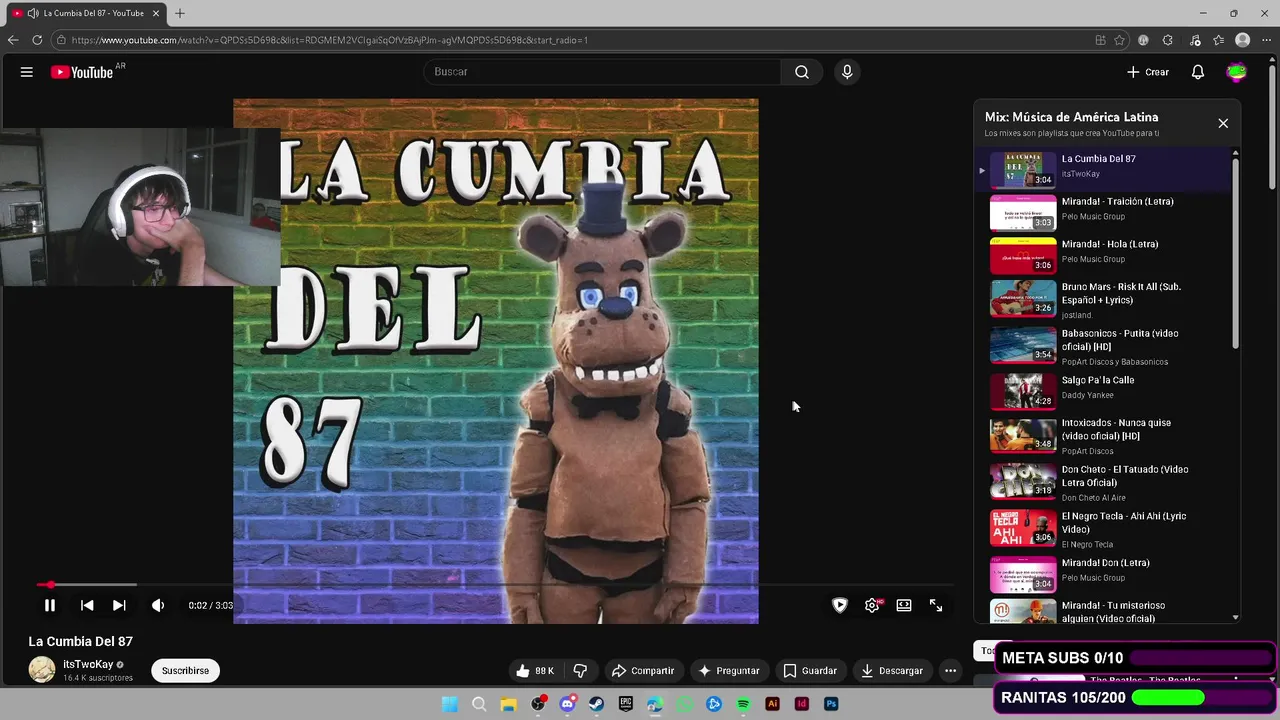Screen dimensions: 1280x720
Task: Play El Negro Tecla - Ahi Ahi
Action: tap(1105, 529)
